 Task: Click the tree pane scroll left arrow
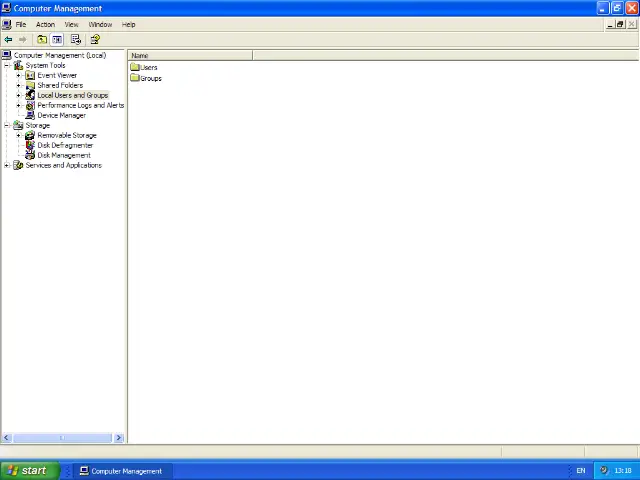pyautogui.click(x=6, y=438)
